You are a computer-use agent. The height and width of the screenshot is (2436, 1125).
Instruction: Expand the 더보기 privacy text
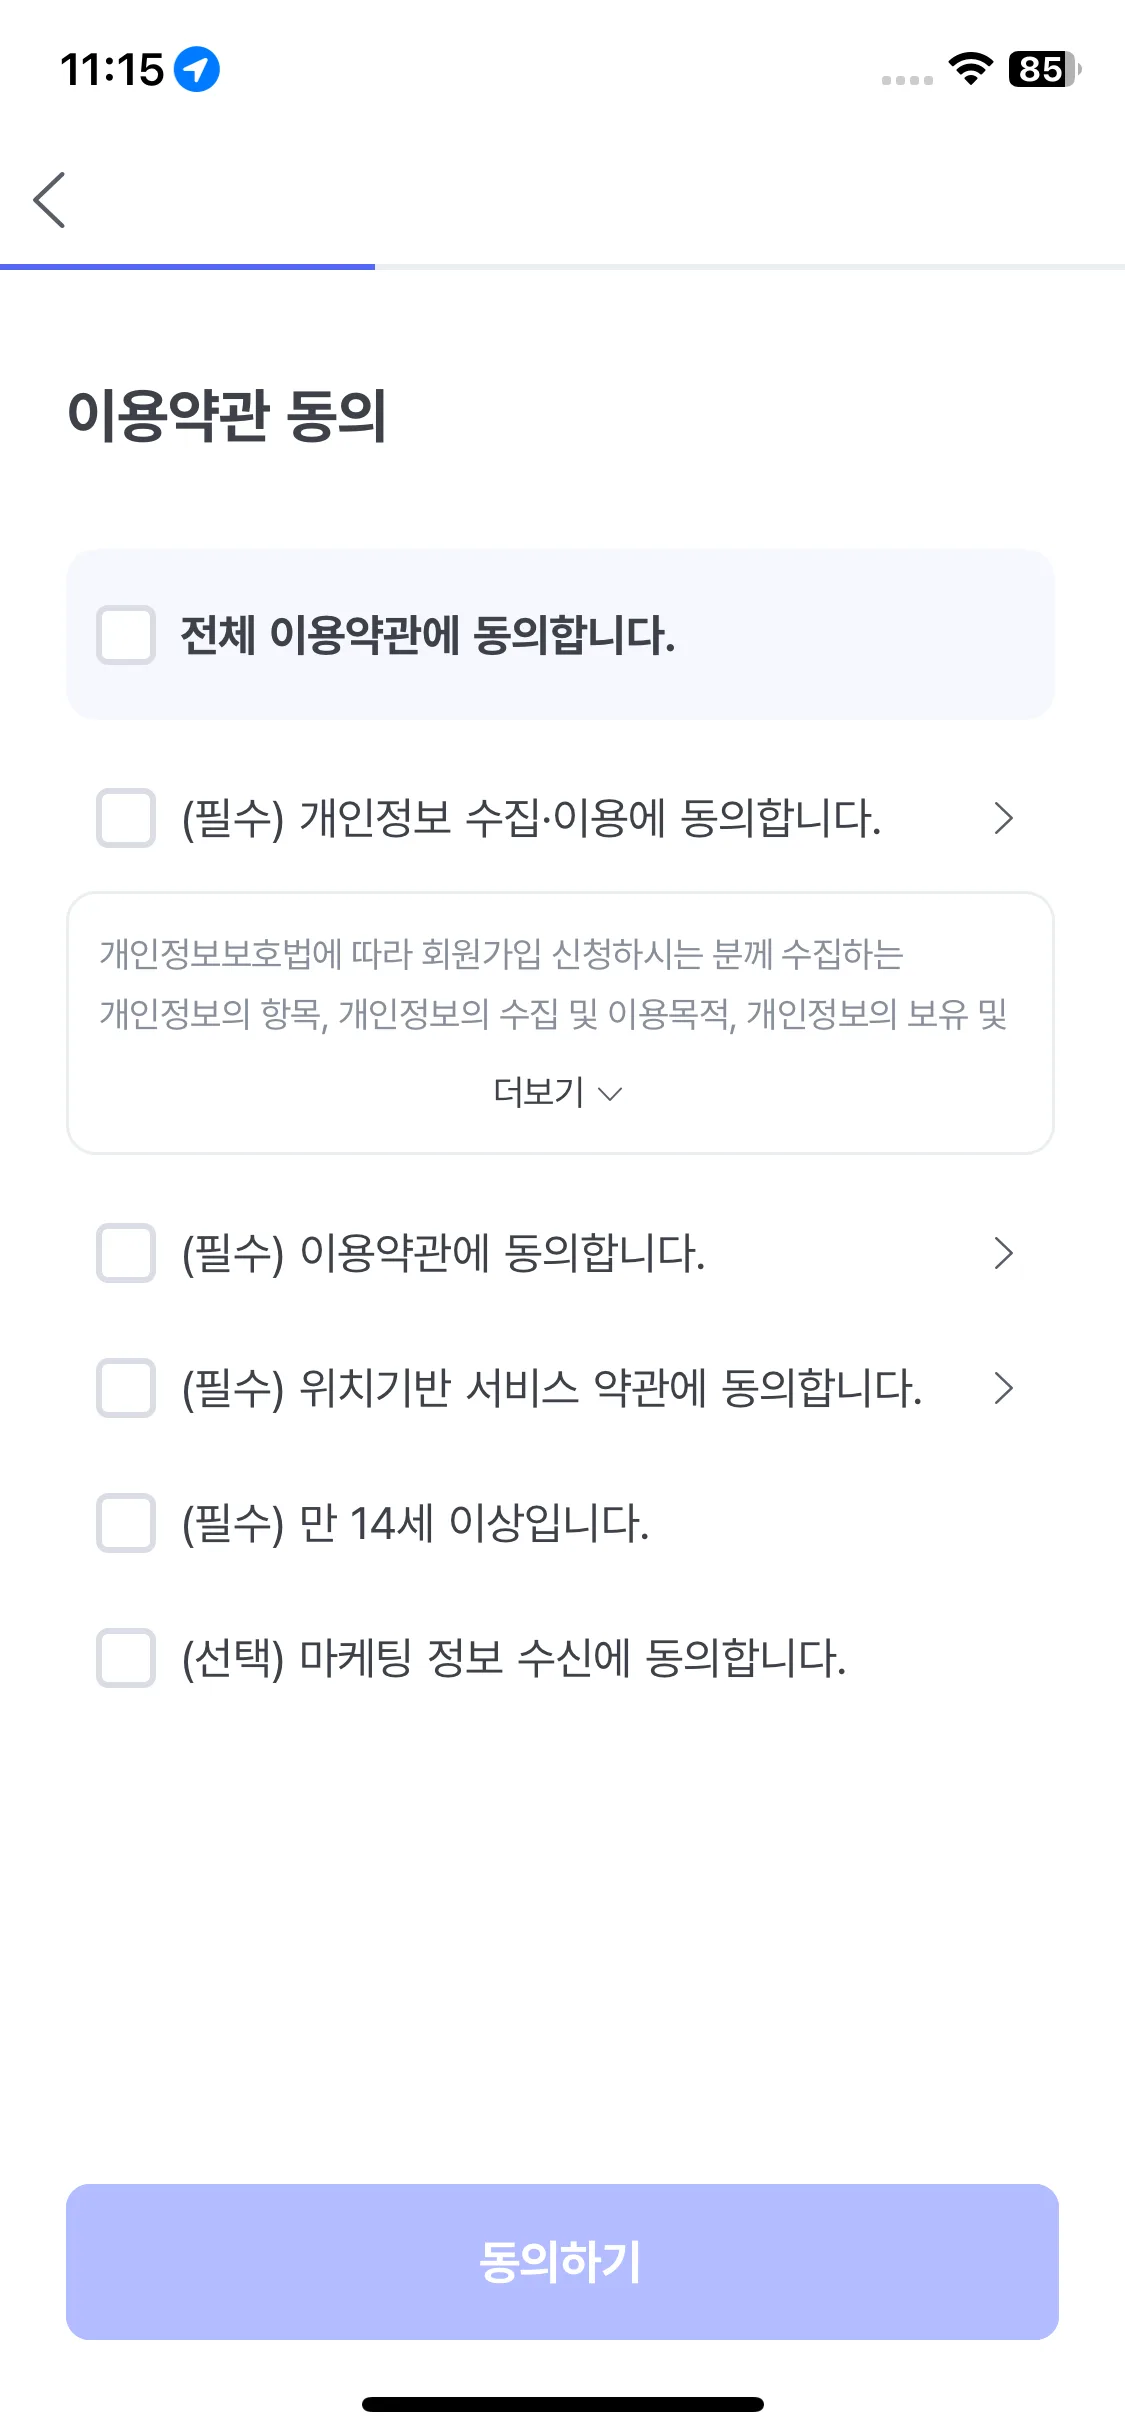558,1093
